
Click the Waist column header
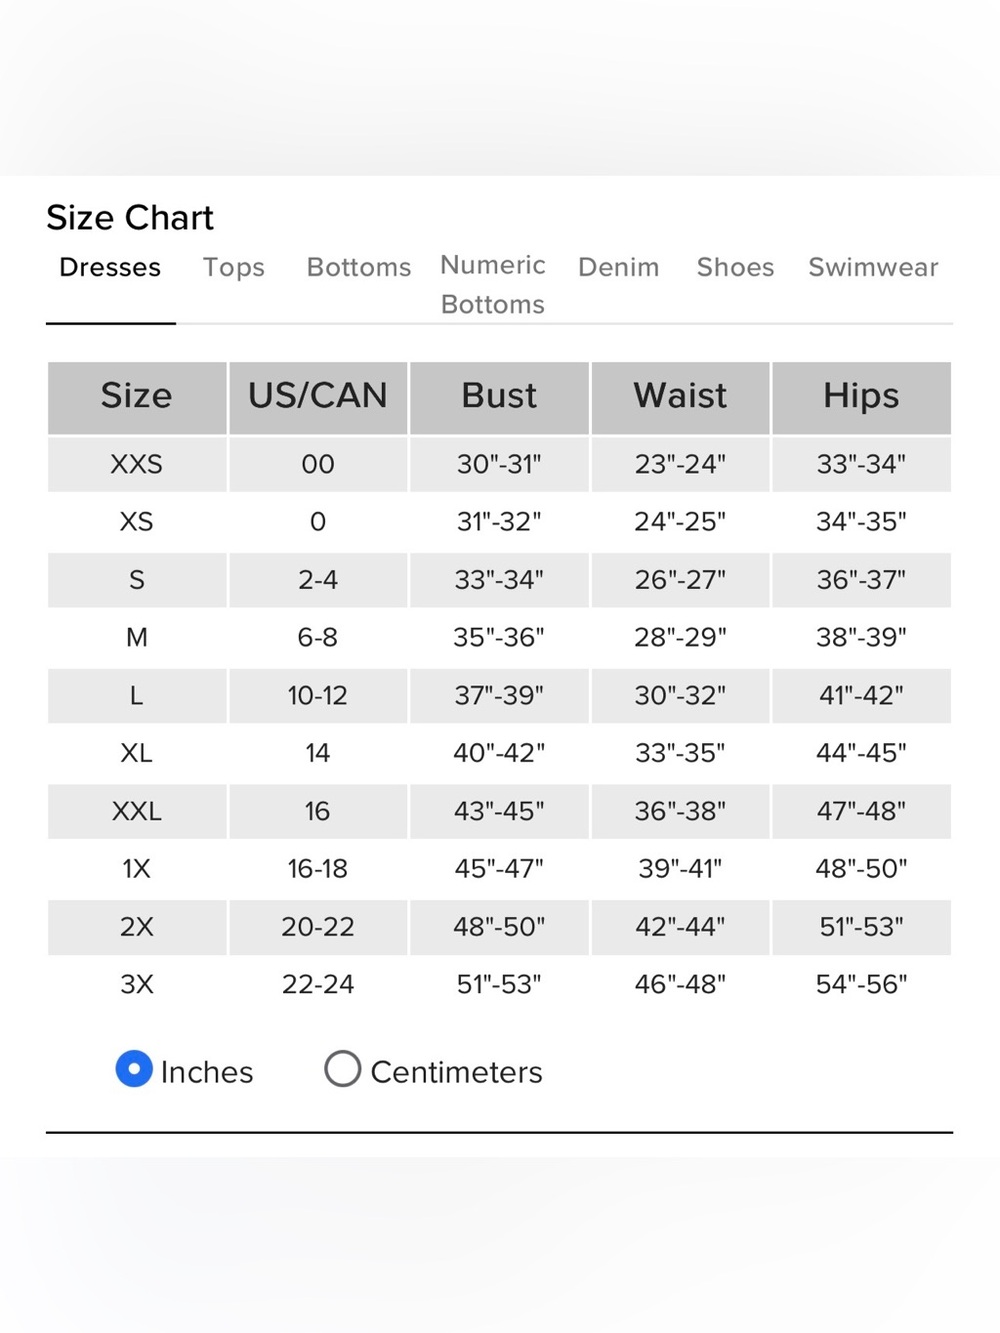(680, 397)
